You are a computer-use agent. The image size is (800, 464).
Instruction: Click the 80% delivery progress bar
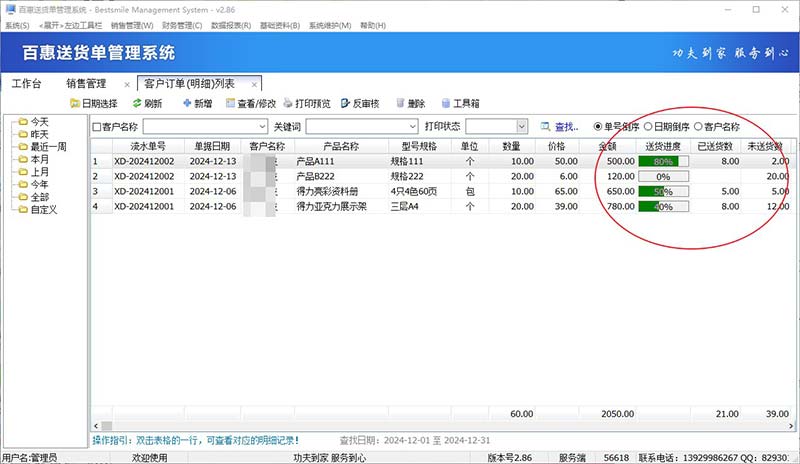click(664, 161)
